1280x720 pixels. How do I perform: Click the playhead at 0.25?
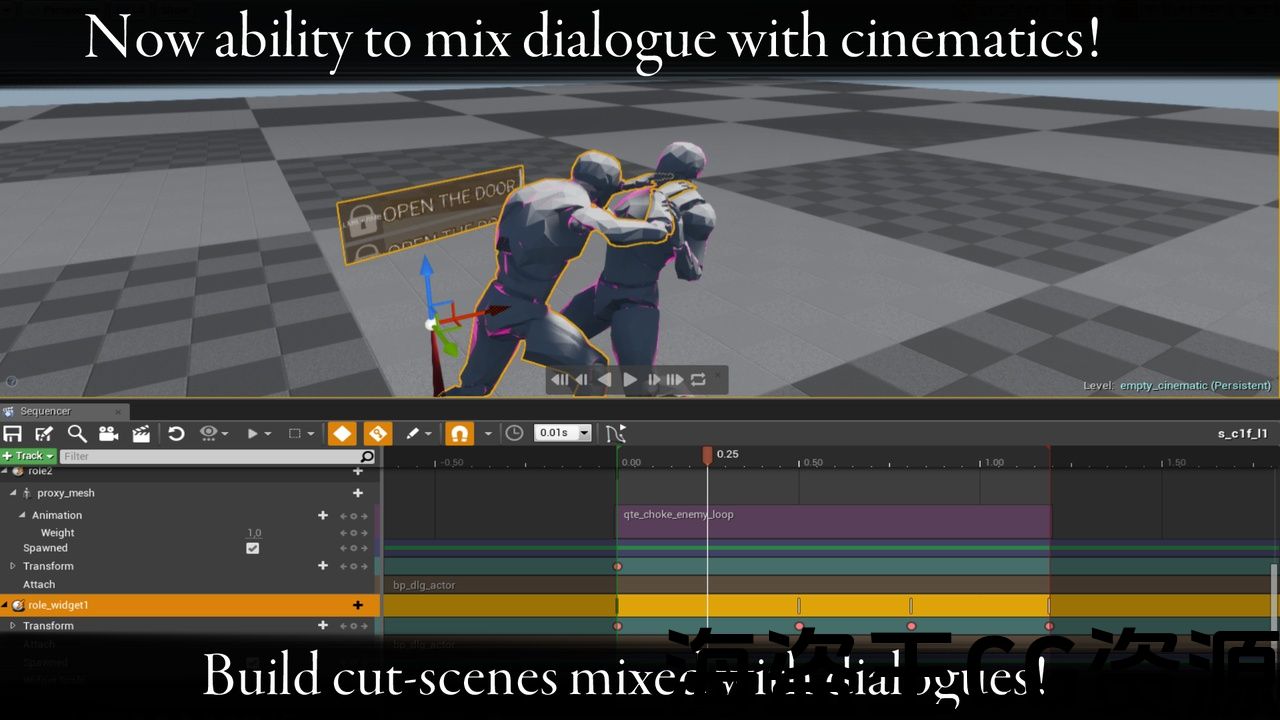pyautogui.click(x=707, y=455)
